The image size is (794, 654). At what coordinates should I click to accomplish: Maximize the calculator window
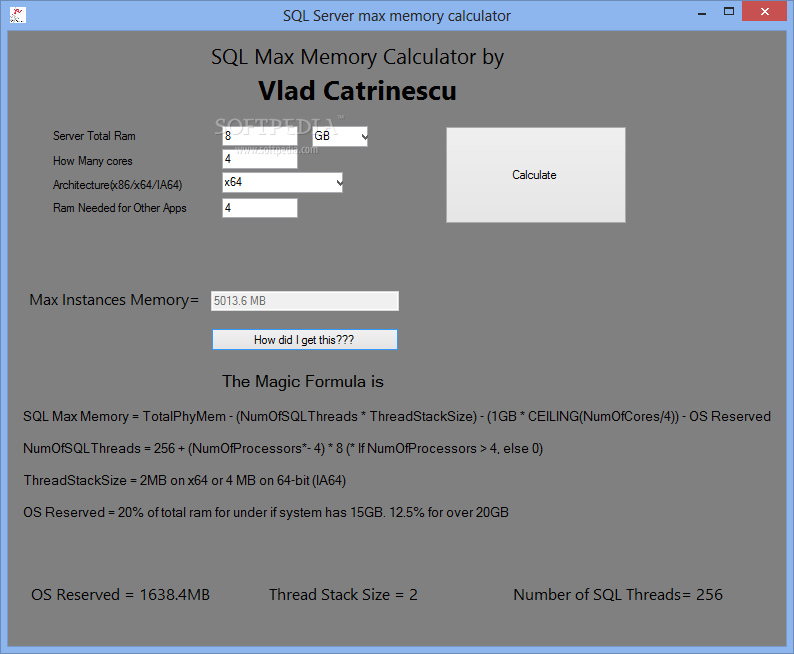(729, 11)
